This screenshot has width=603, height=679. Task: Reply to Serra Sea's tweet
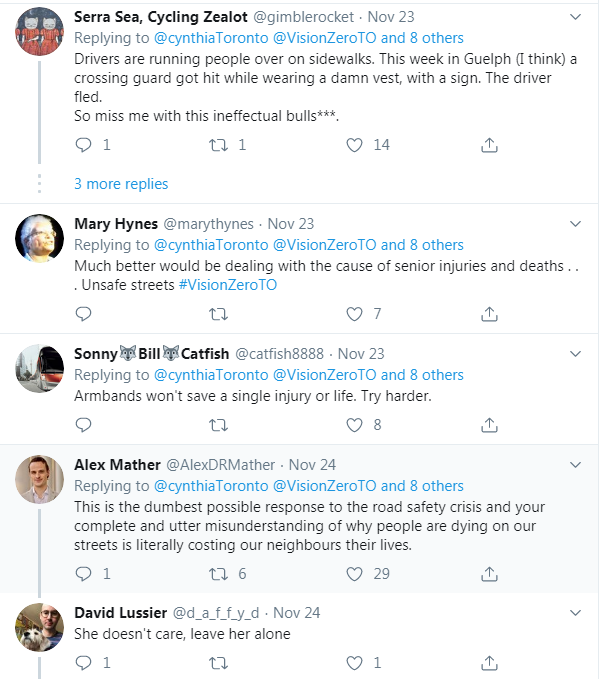[x=84, y=145]
